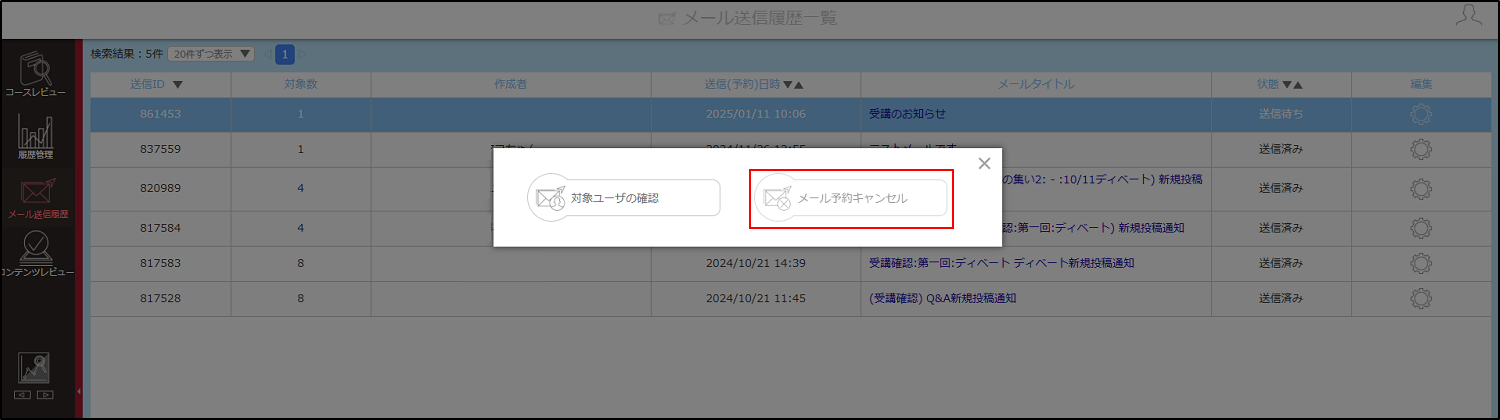
Task: Open コンテンツレビュー in the sidebar
Action: point(38,254)
